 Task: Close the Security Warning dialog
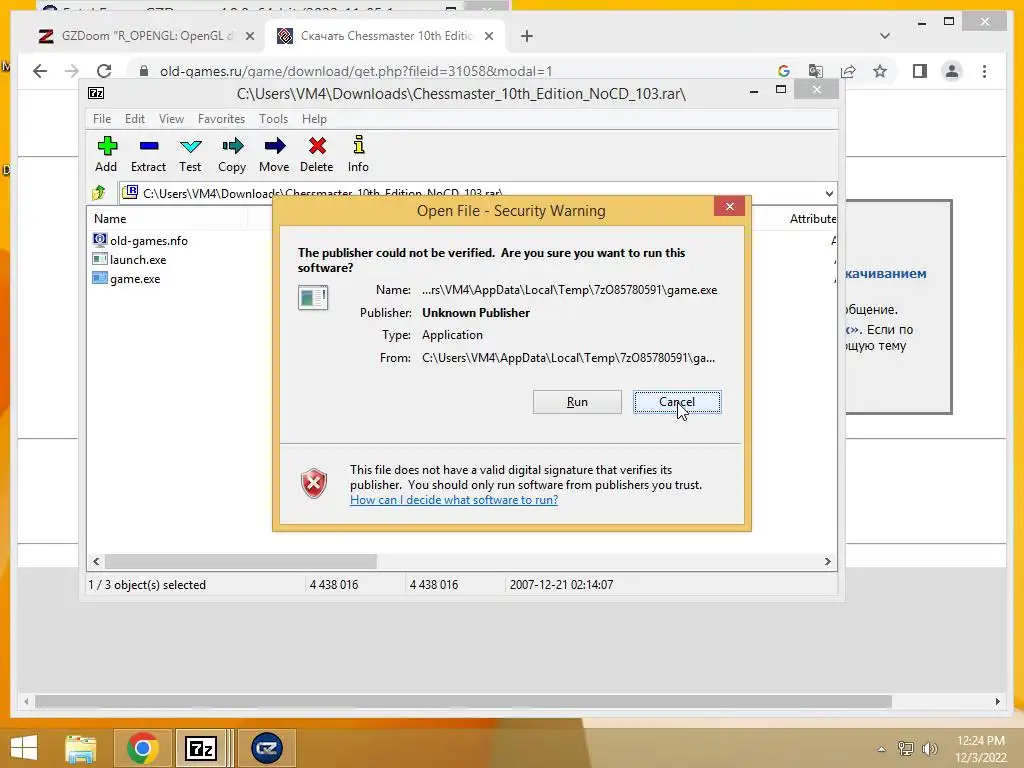click(x=729, y=206)
